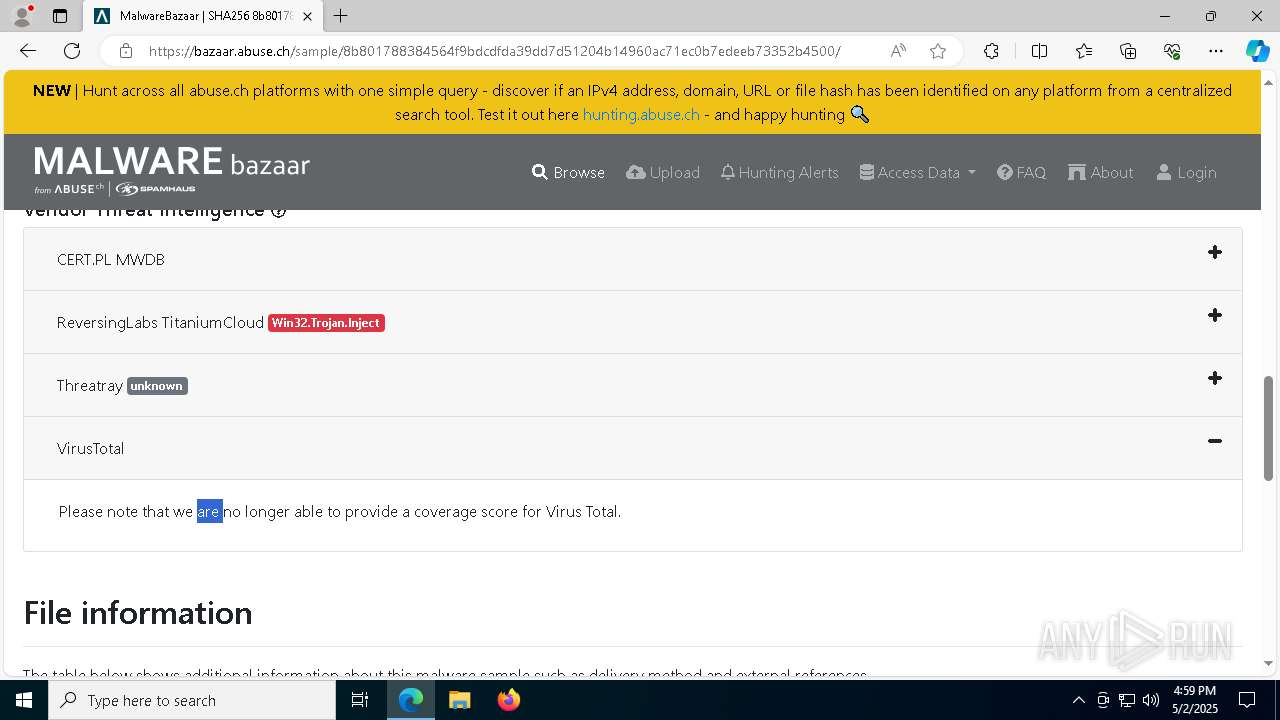
Task: Open the notification center icon
Action: pyautogui.click(x=1247, y=700)
